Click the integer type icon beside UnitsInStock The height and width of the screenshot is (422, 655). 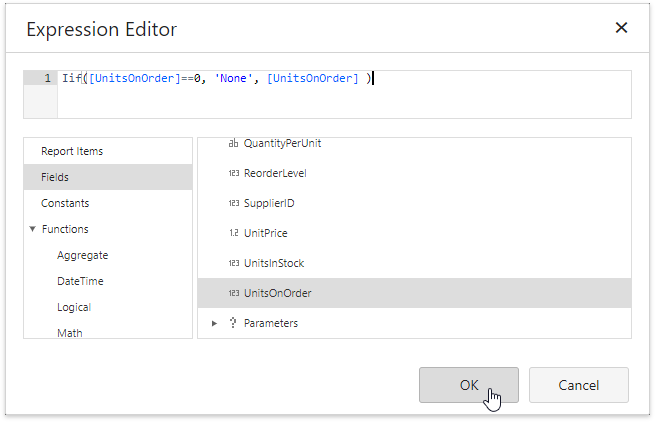[x=234, y=264]
